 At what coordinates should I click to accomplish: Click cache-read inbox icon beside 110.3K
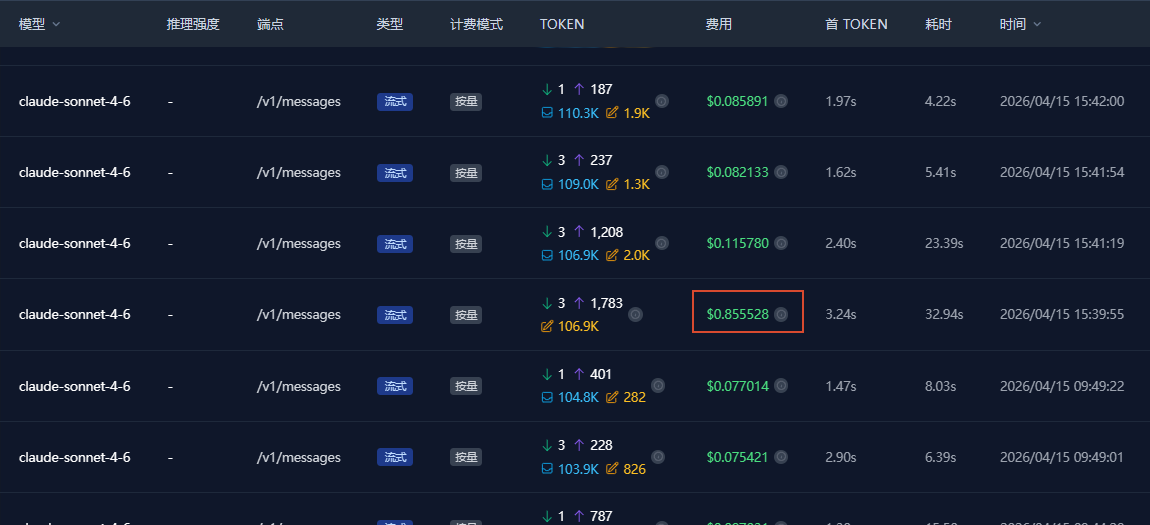click(546, 114)
